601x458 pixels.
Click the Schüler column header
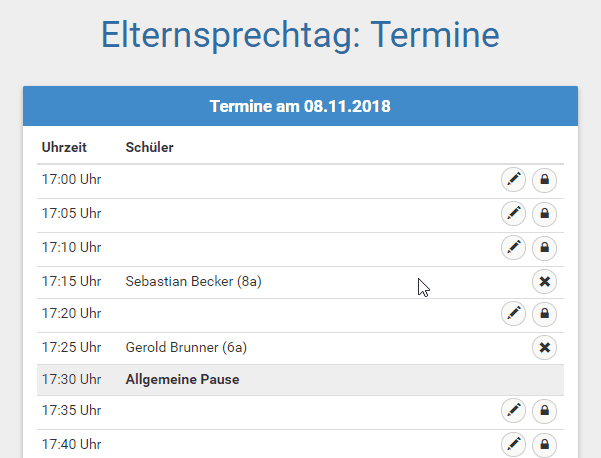(x=149, y=147)
